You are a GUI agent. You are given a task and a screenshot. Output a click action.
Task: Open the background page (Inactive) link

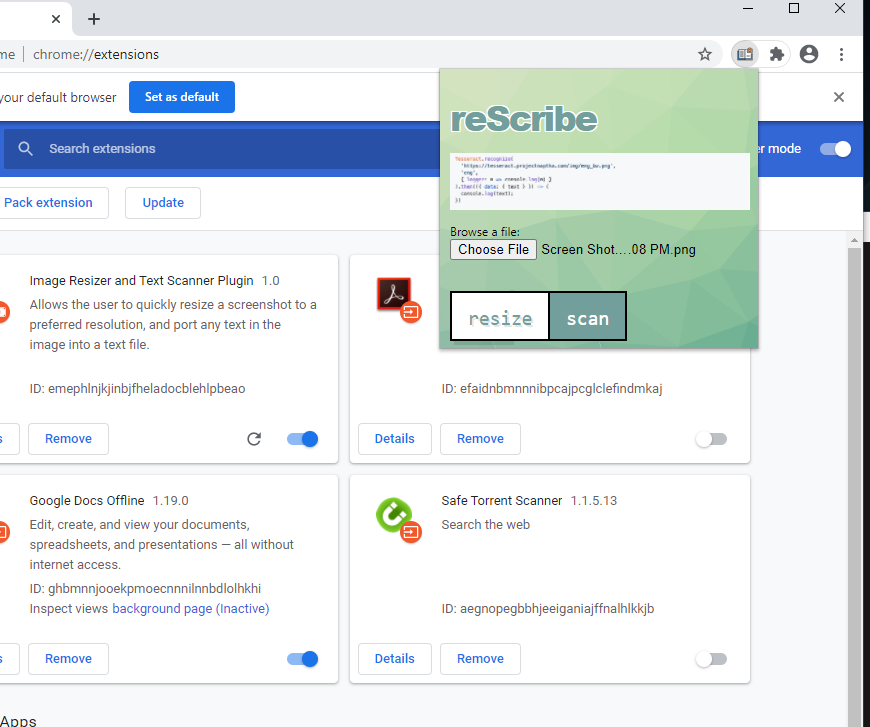(191, 609)
